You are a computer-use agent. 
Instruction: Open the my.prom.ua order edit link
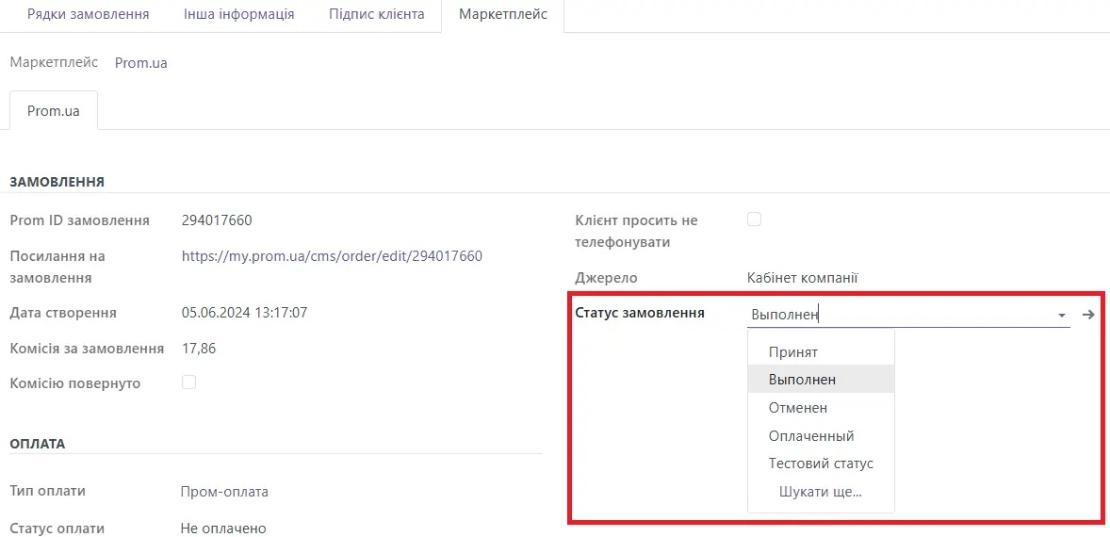(x=332, y=256)
